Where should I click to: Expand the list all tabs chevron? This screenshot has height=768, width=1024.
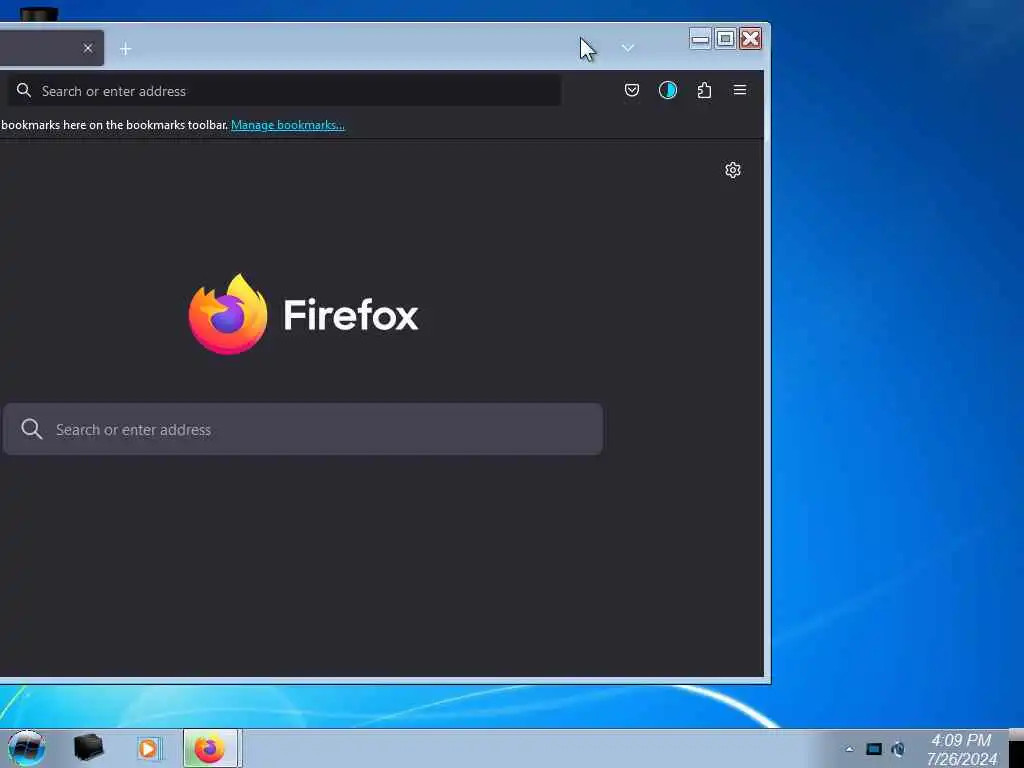(x=628, y=48)
